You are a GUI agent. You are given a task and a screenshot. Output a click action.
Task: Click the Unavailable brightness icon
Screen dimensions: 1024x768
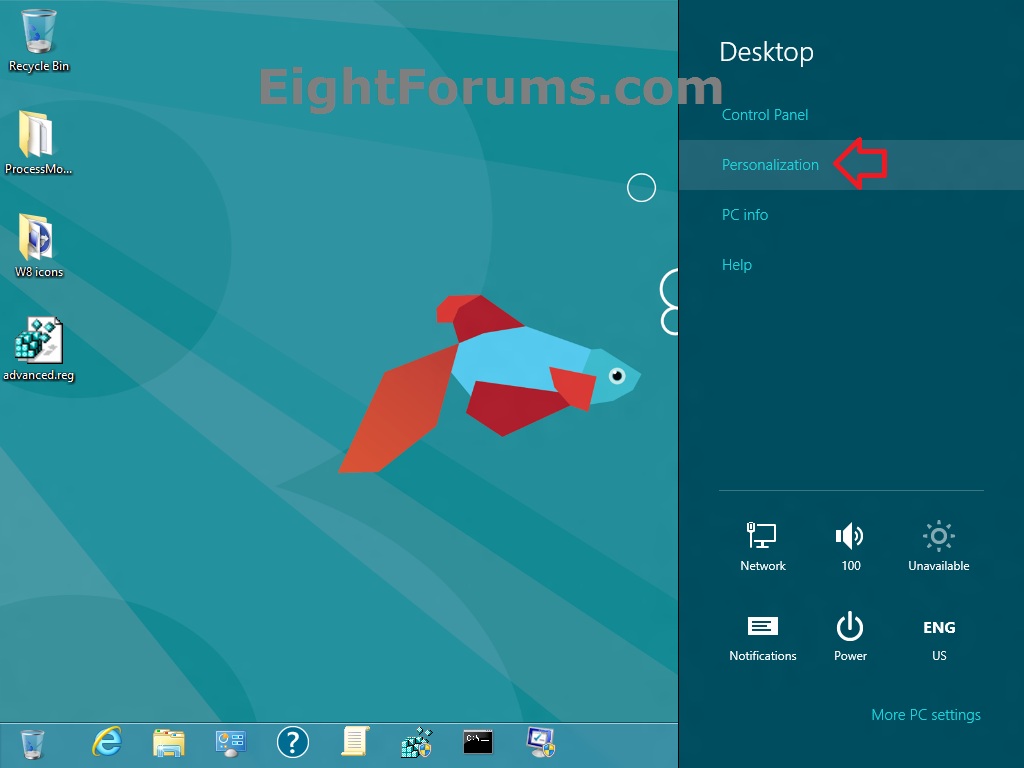tap(938, 546)
